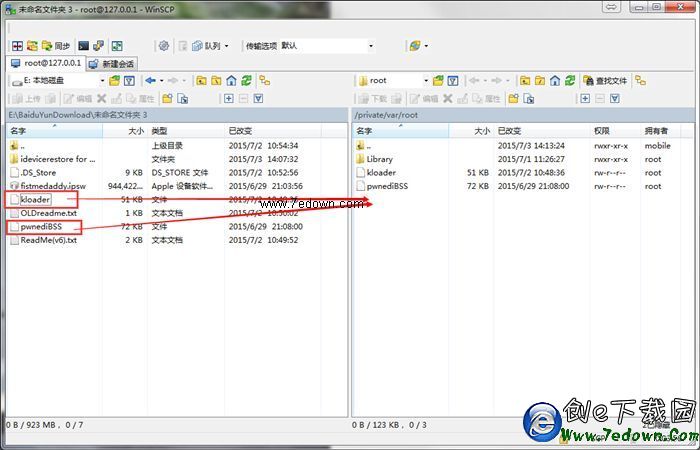Expand the globe icon dropdown arrow
The image size is (700, 450).
coord(426,46)
